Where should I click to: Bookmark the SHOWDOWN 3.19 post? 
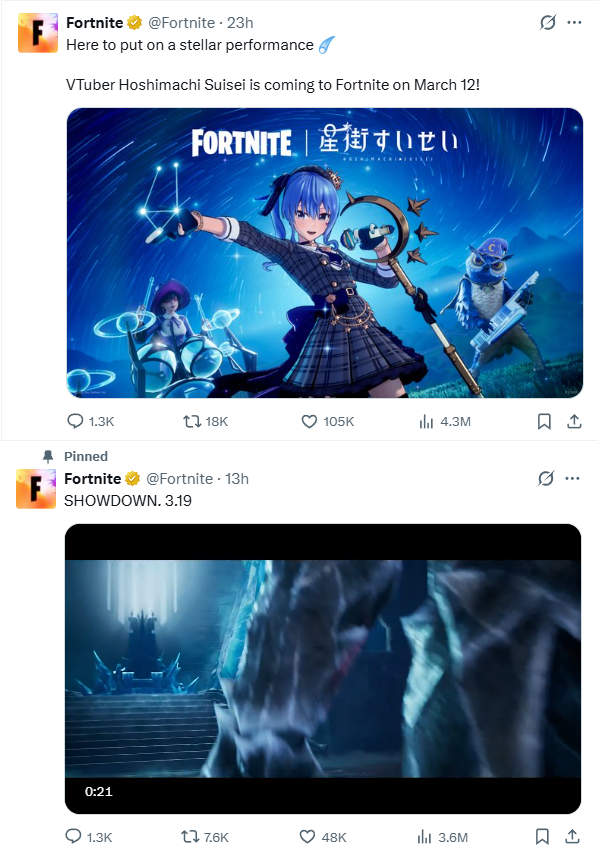542,837
